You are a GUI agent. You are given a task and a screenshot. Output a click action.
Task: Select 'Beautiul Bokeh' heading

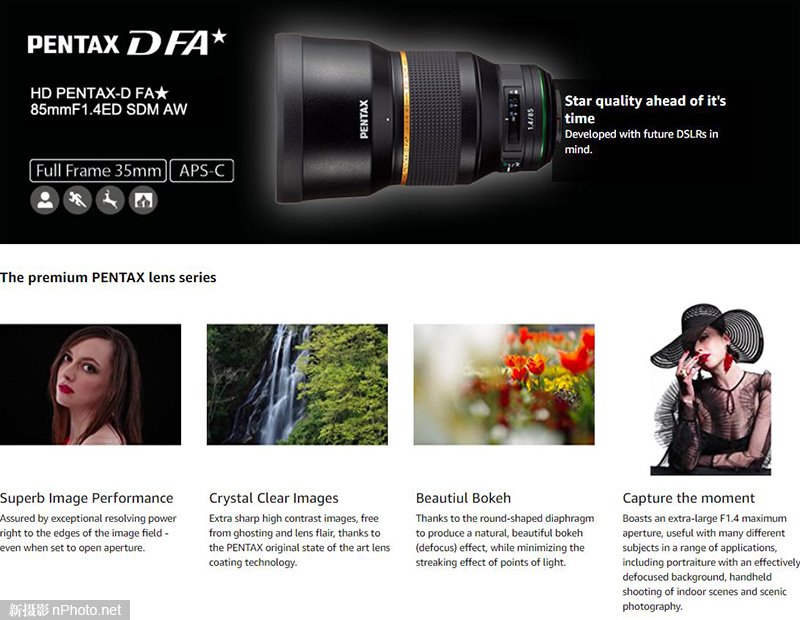coord(463,498)
